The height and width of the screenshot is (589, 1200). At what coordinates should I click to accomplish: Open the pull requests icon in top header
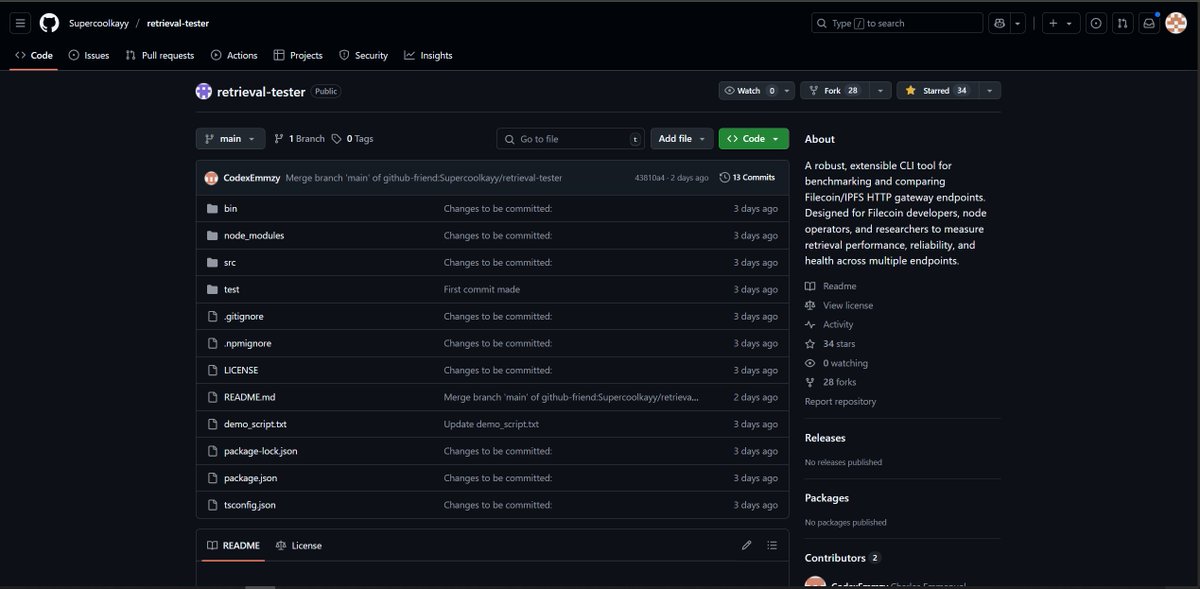tap(1124, 23)
